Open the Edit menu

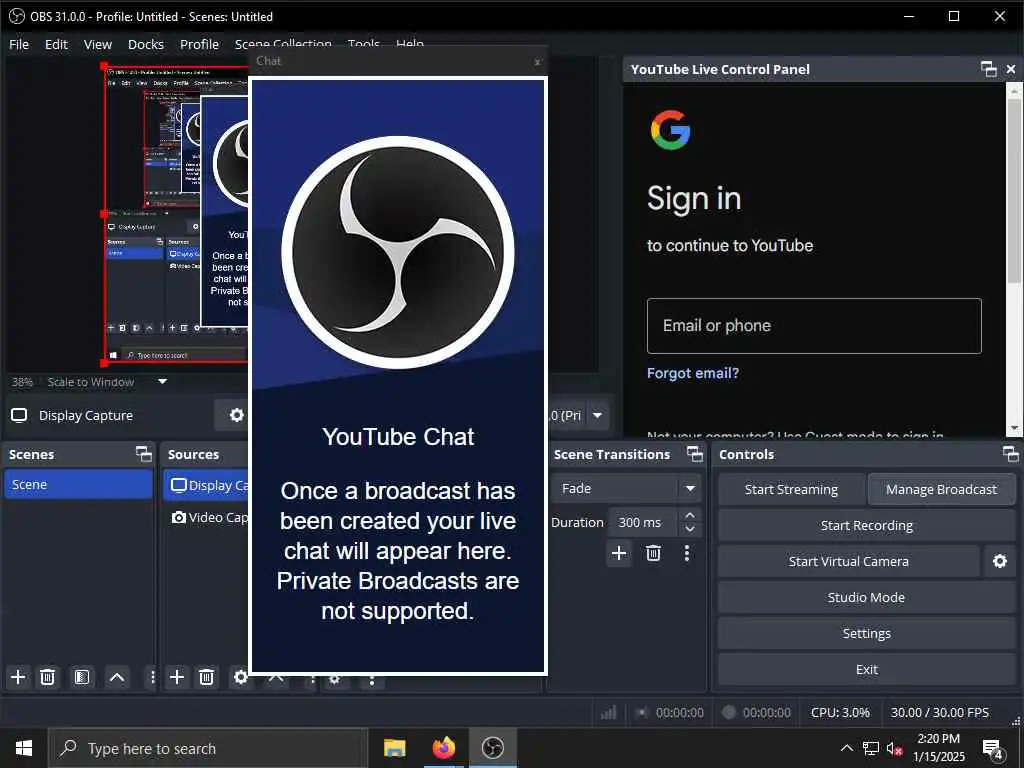(x=56, y=44)
